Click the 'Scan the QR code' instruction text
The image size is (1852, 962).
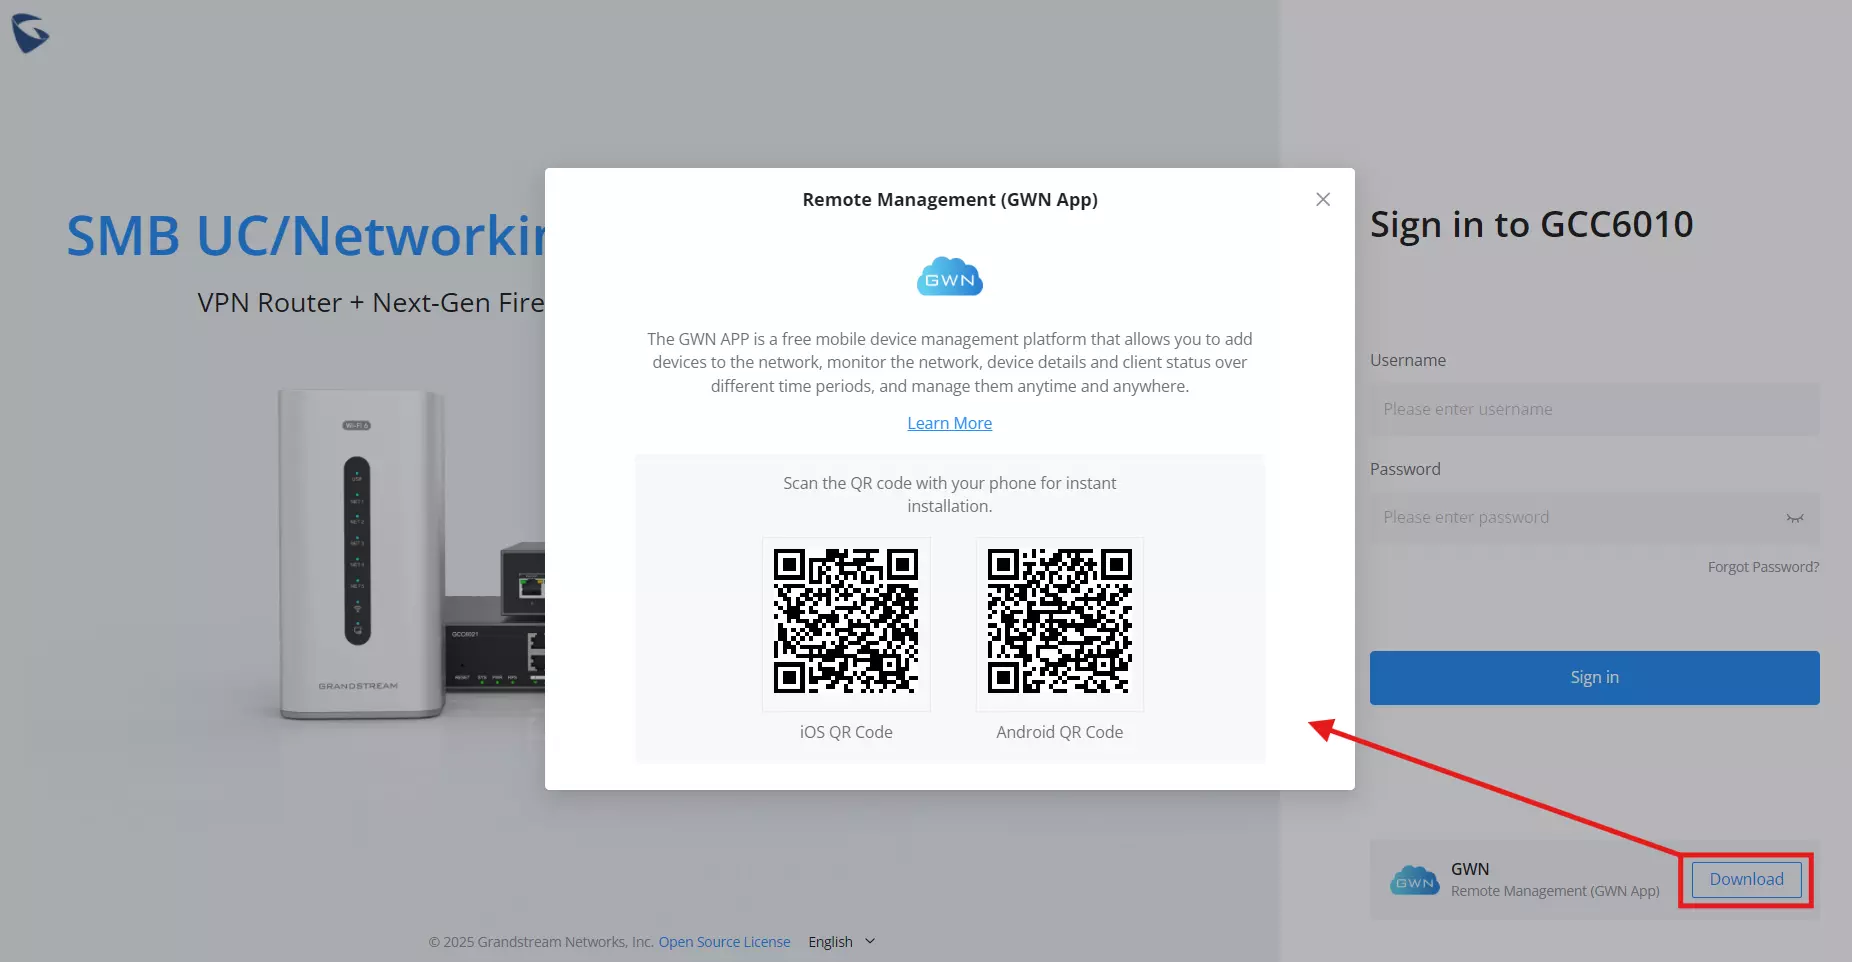[950, 494]
